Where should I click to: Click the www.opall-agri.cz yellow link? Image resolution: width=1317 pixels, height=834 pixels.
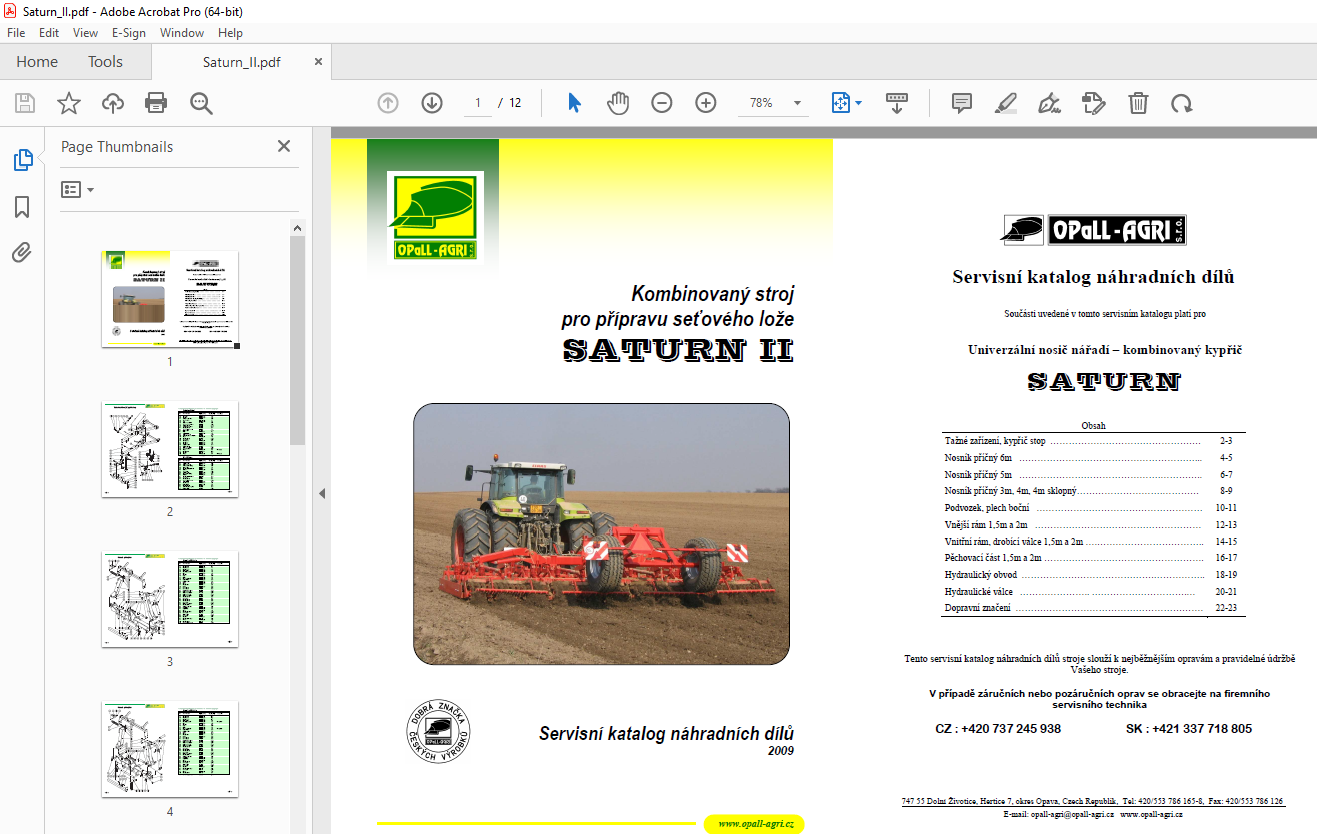click(754, 824)
